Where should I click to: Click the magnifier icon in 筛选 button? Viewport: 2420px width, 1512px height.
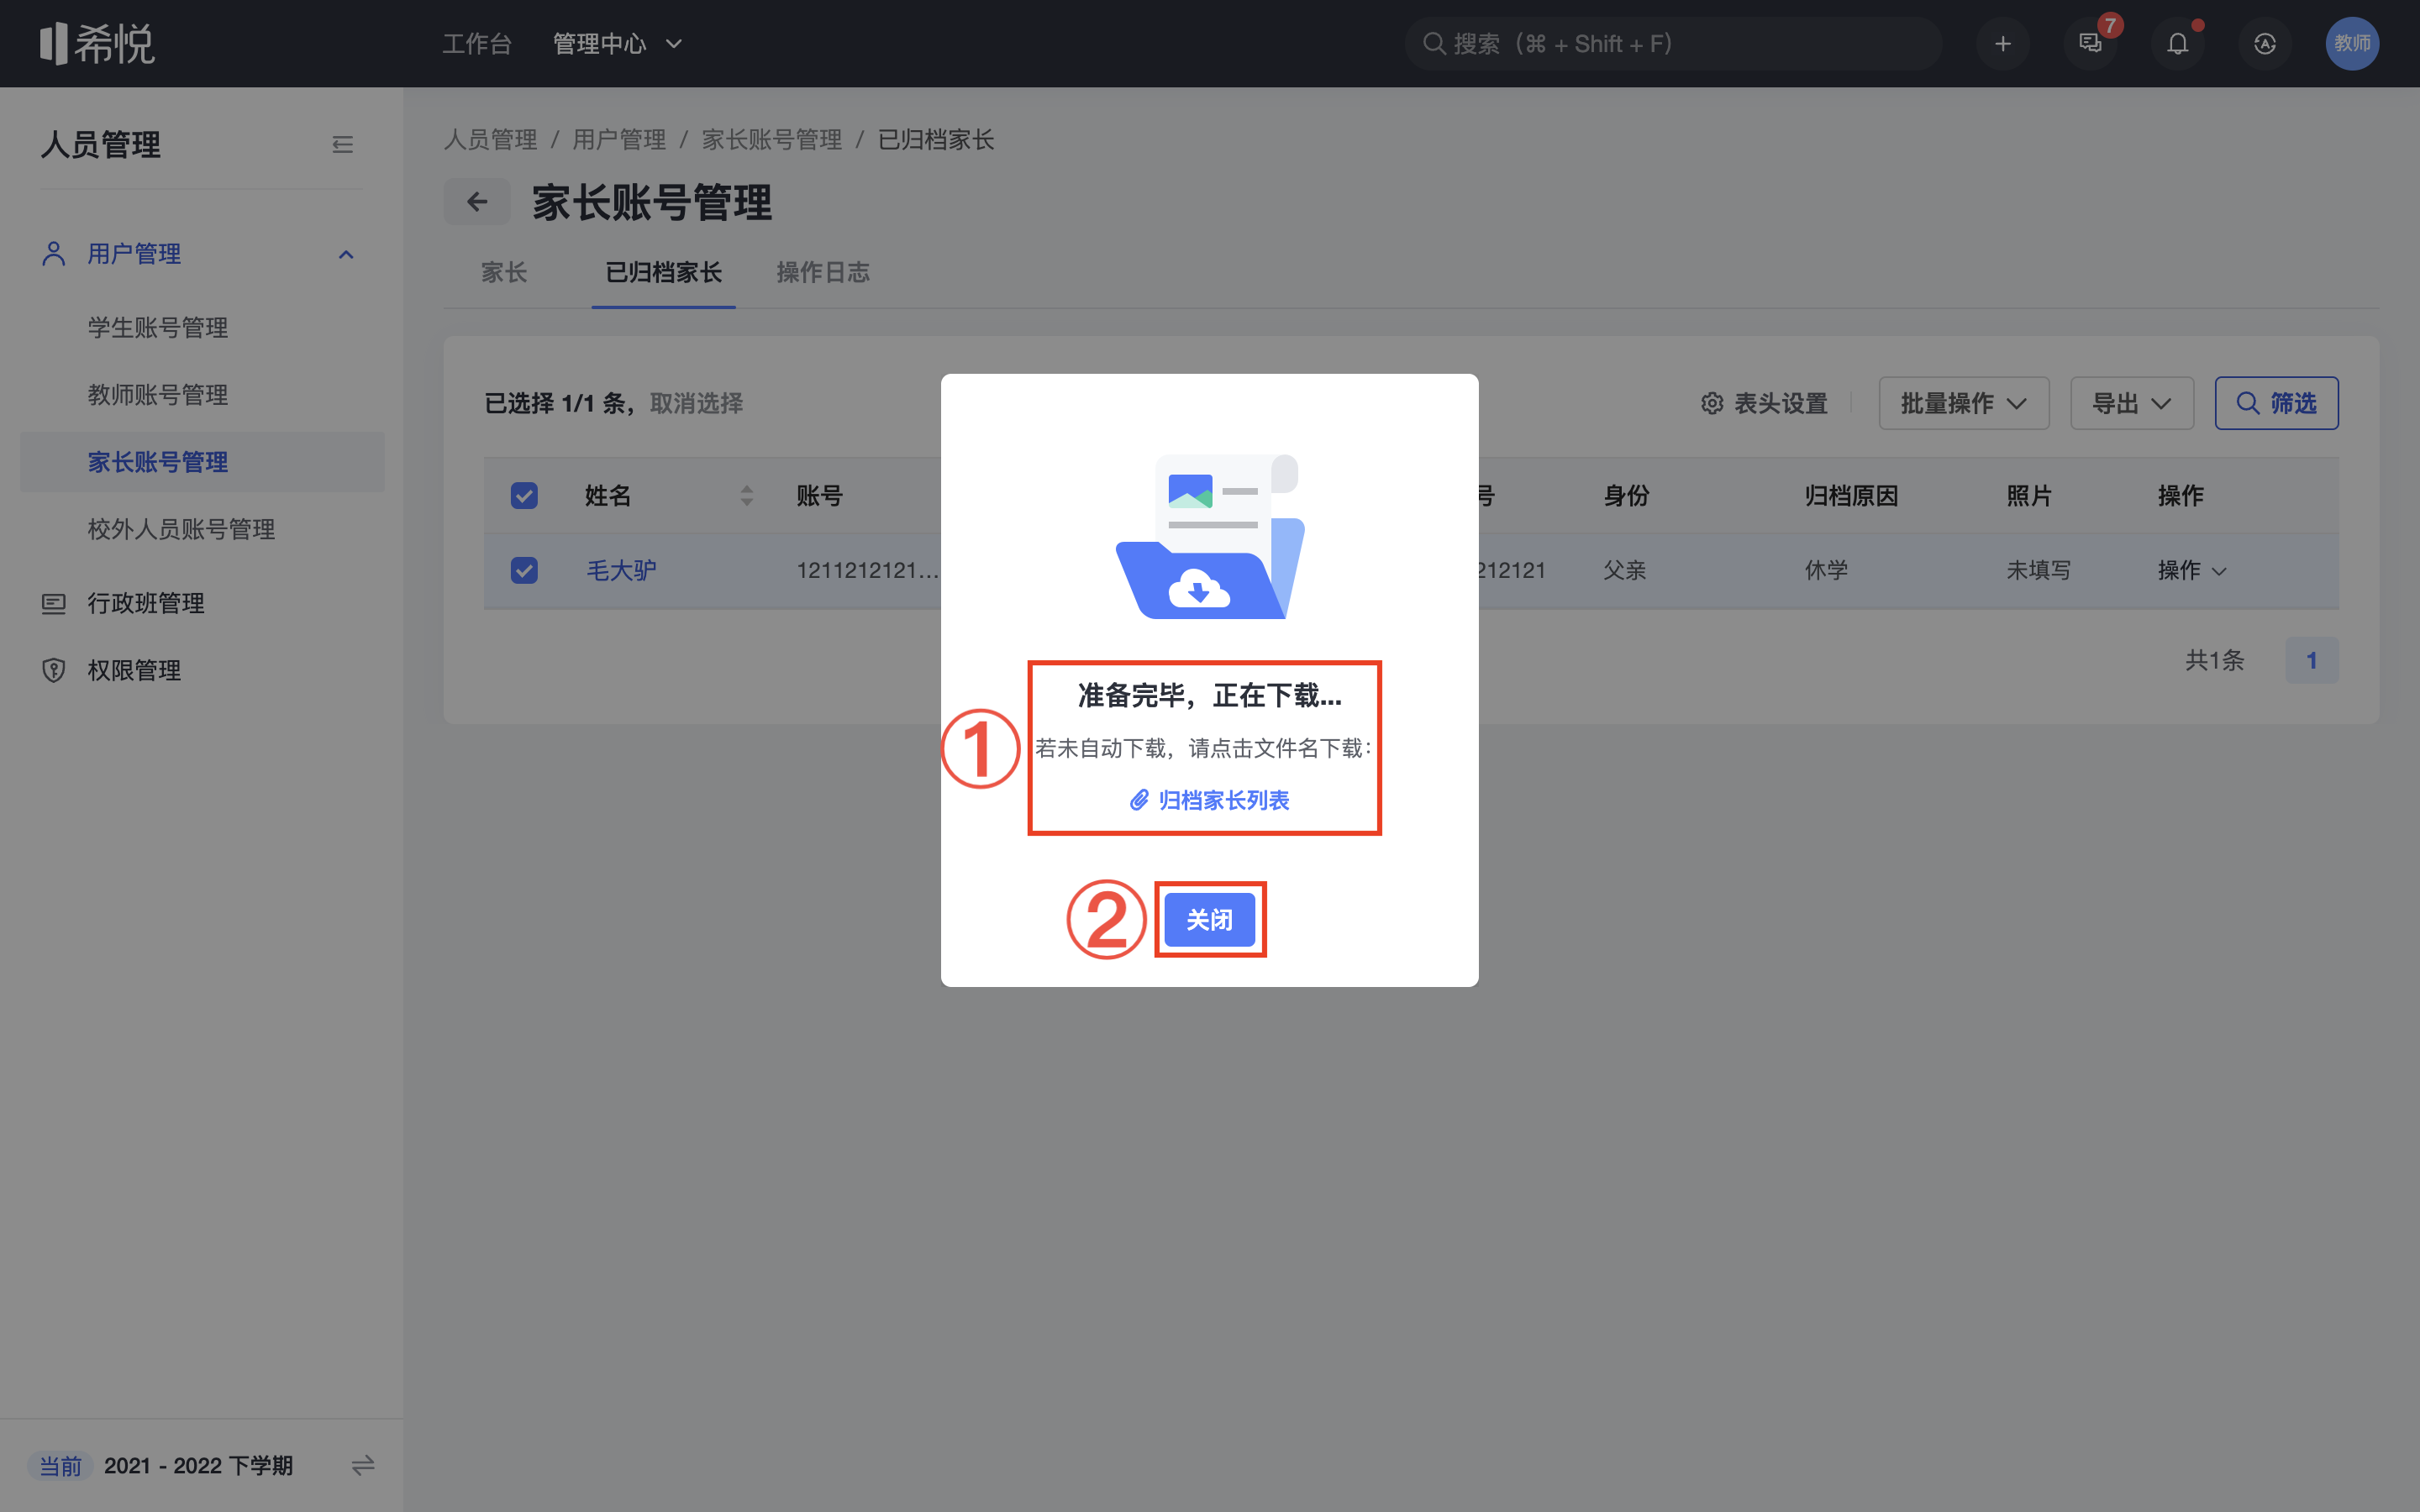[2248, 403]
